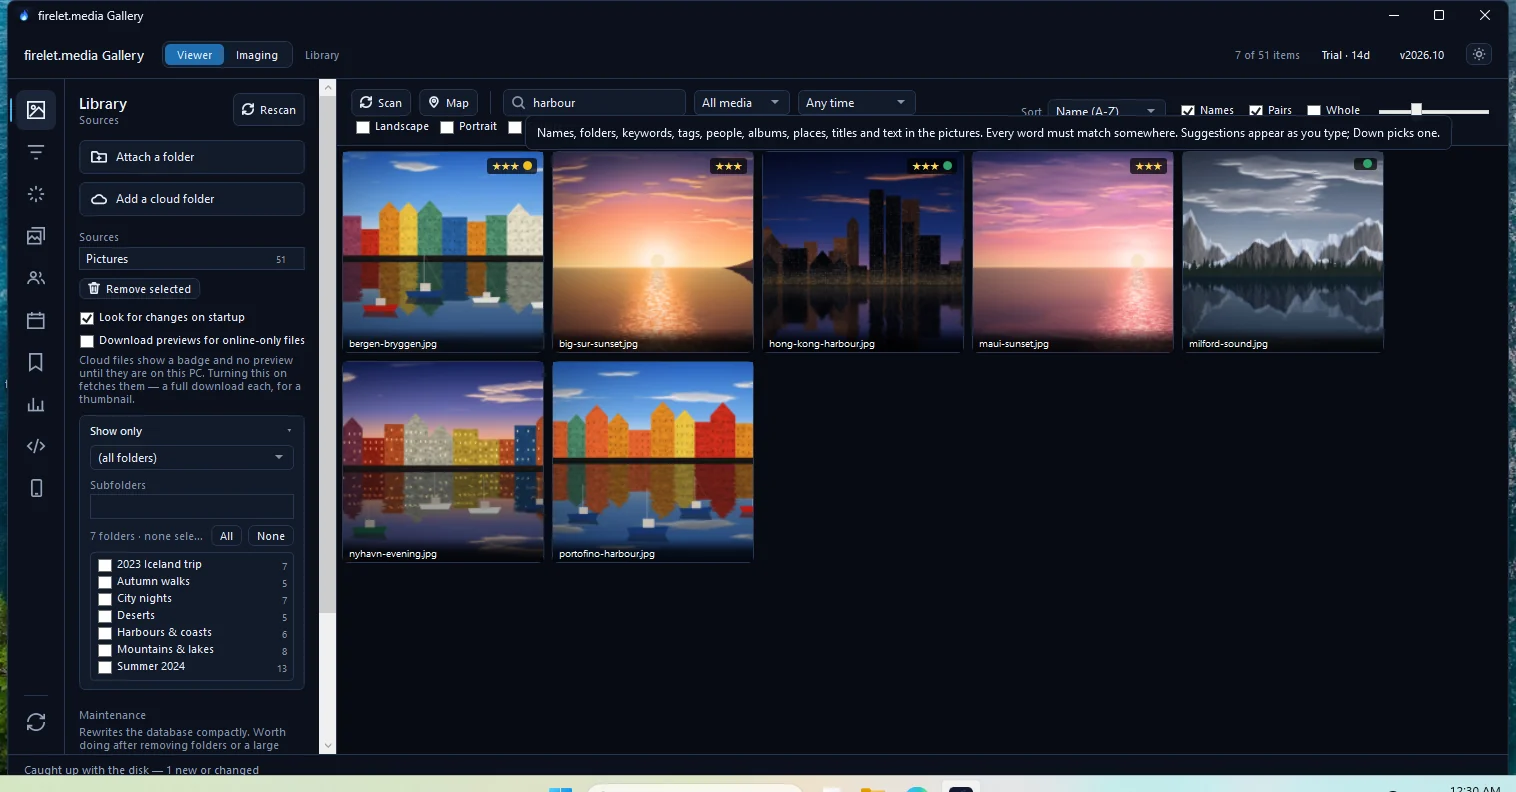
Task: Click the Rescan button
Action: [x=269, y=110]
